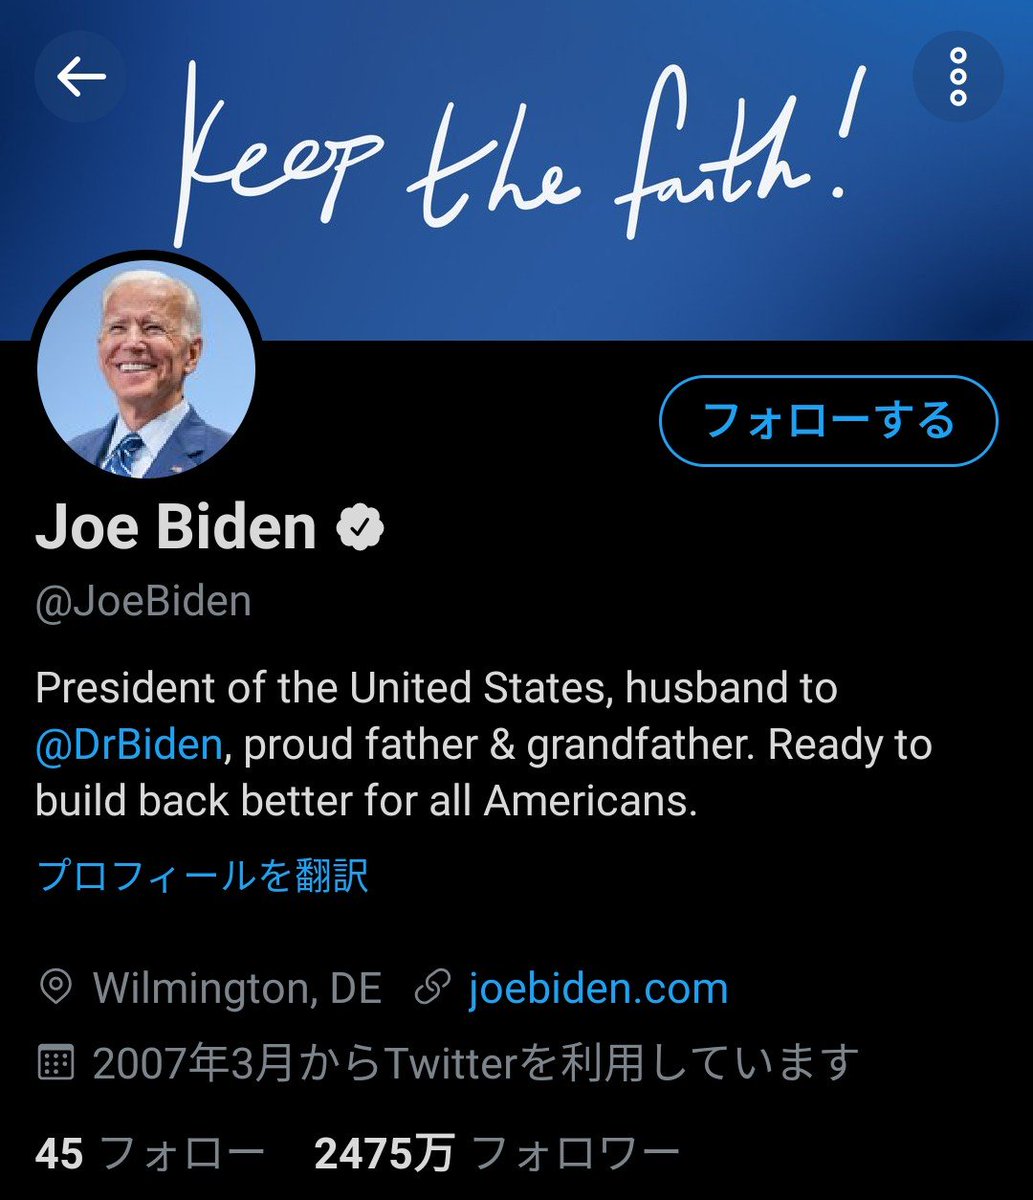View the 45 フォロー following list
Image resolution: width=1033 pixels, height=1200 pixels.
(150, 1153)
